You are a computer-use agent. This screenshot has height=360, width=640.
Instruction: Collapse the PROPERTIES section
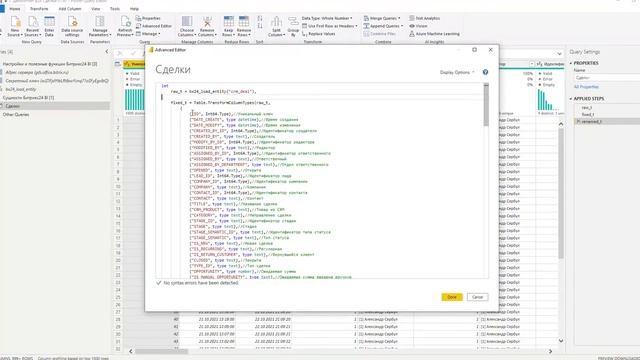tap(571, 63)
